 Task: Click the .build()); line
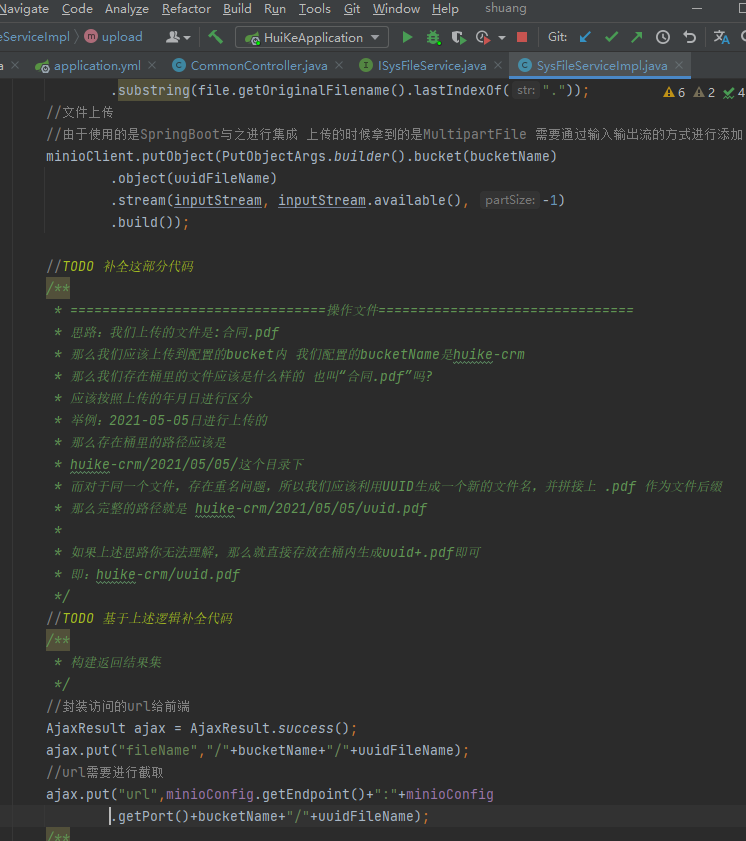click(x=150, y=222)
